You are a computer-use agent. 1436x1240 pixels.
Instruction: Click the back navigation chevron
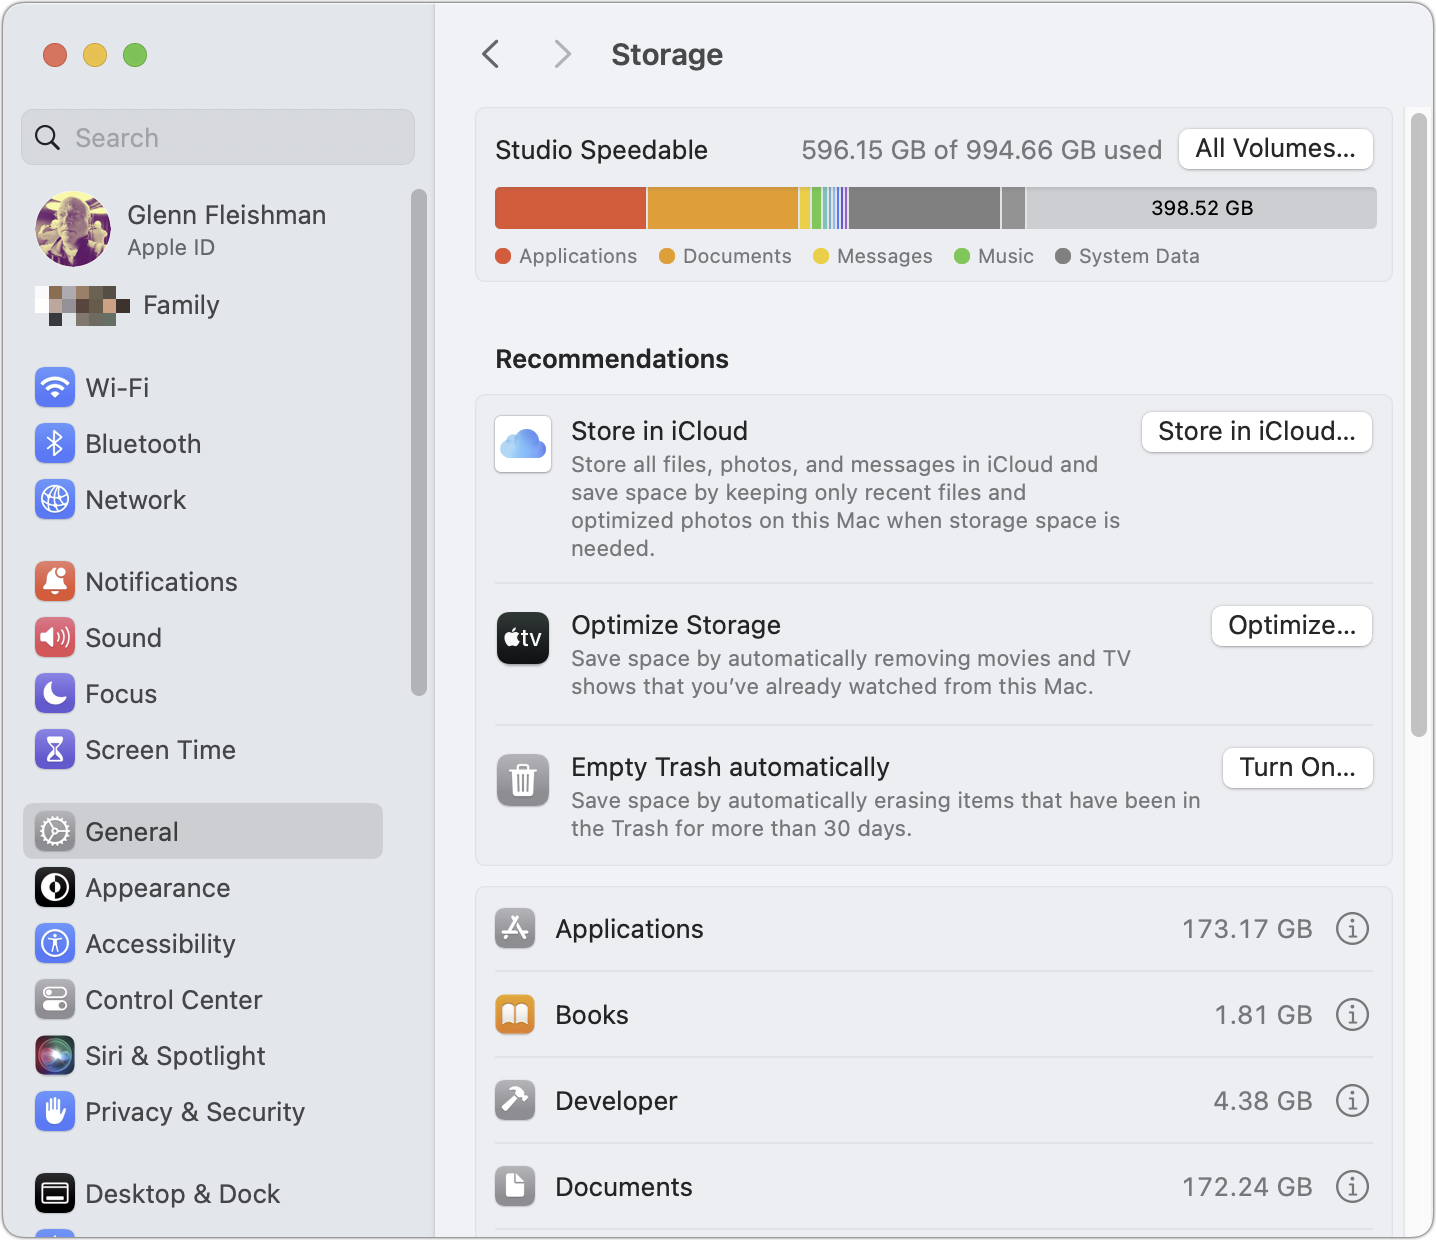(490, 54)
